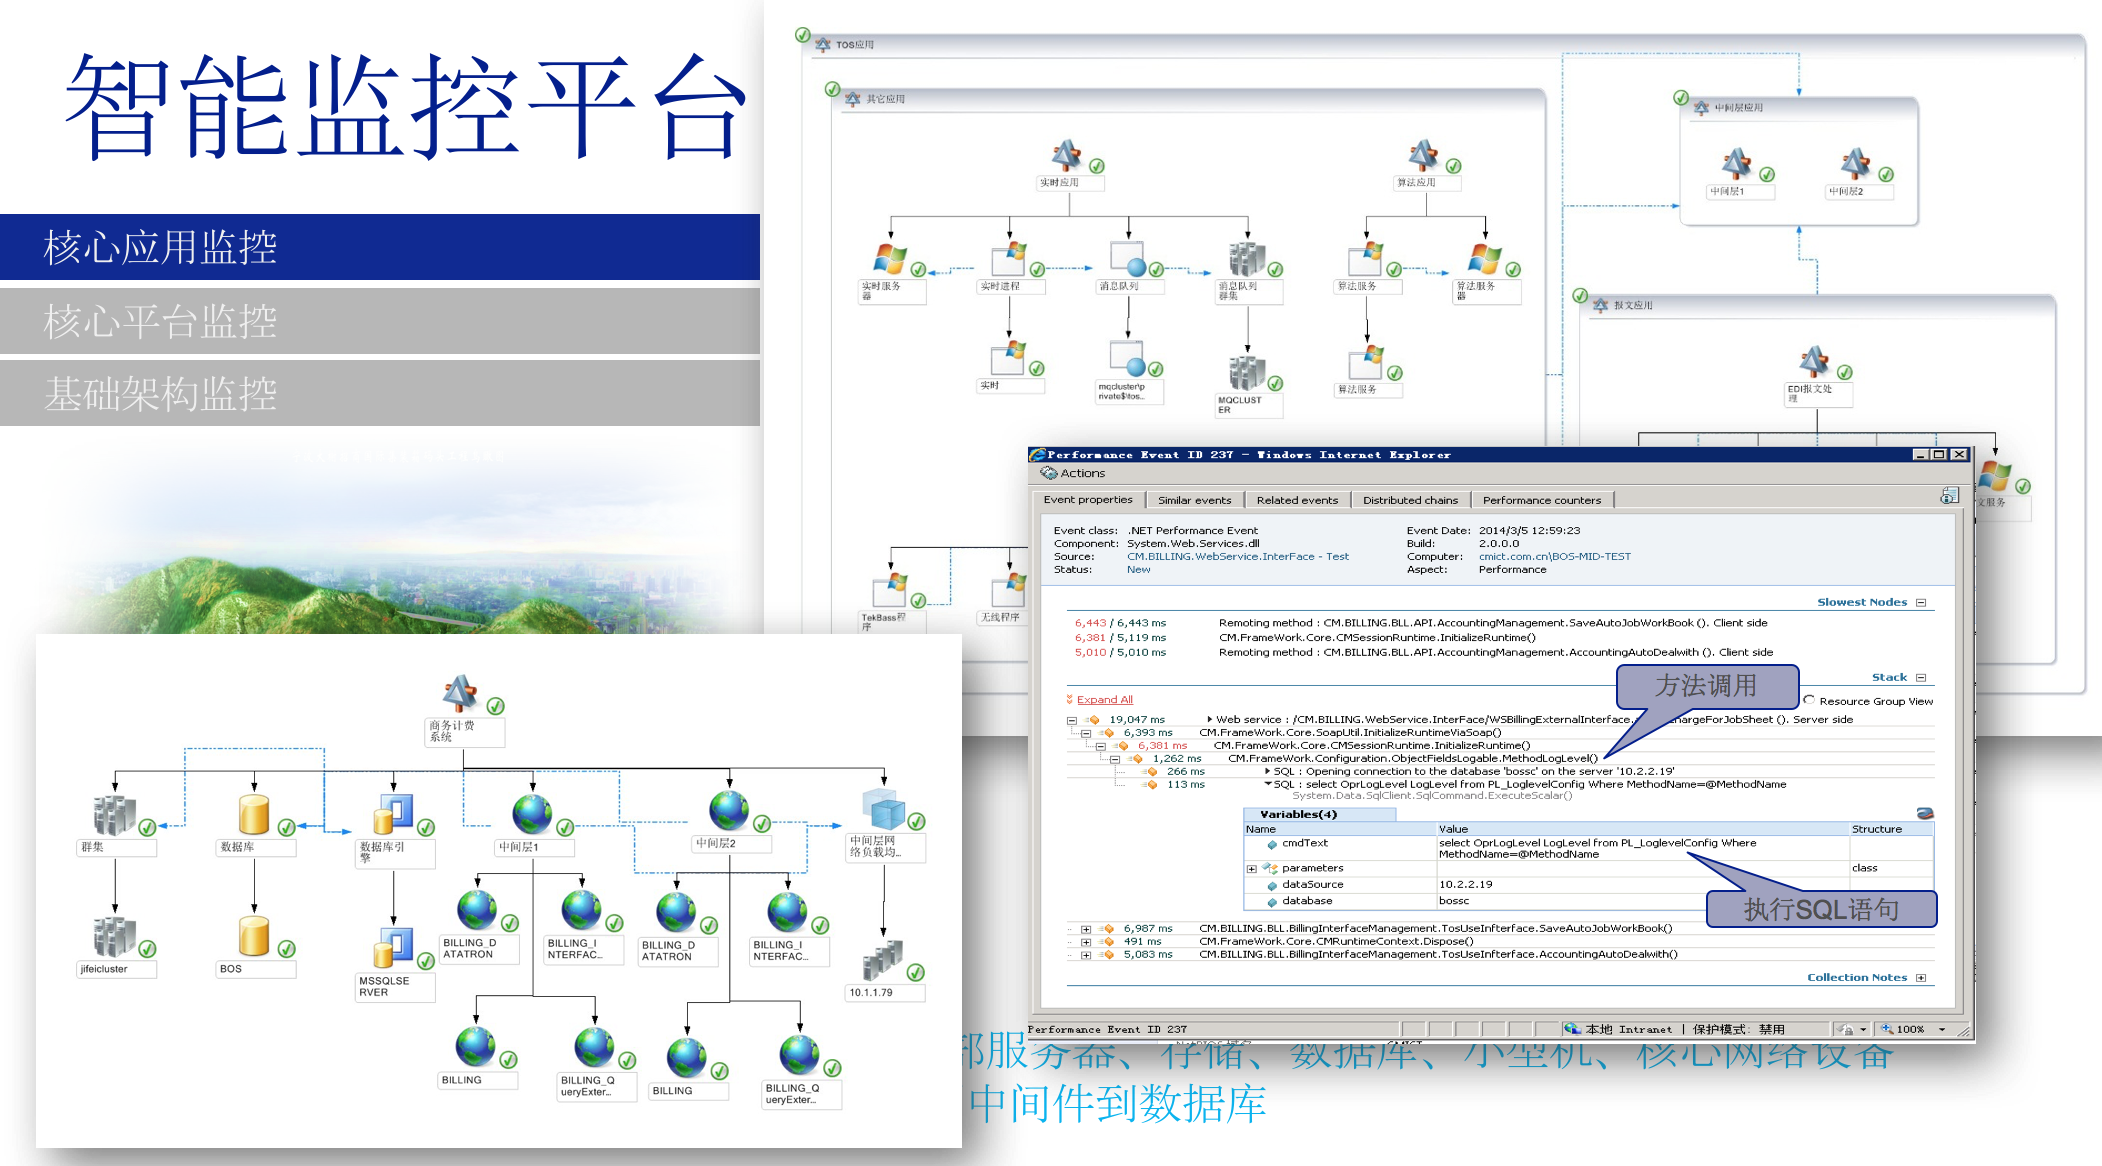
Task: Click the dataSource value 10.2.2.19
Action: [1465, 885]
